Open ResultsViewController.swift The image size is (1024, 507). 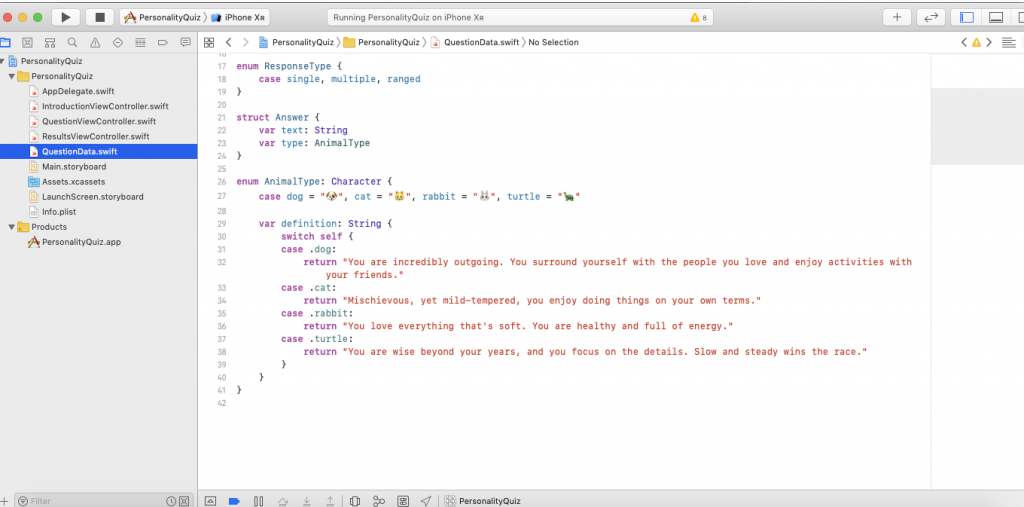click(x=89, y=137)
